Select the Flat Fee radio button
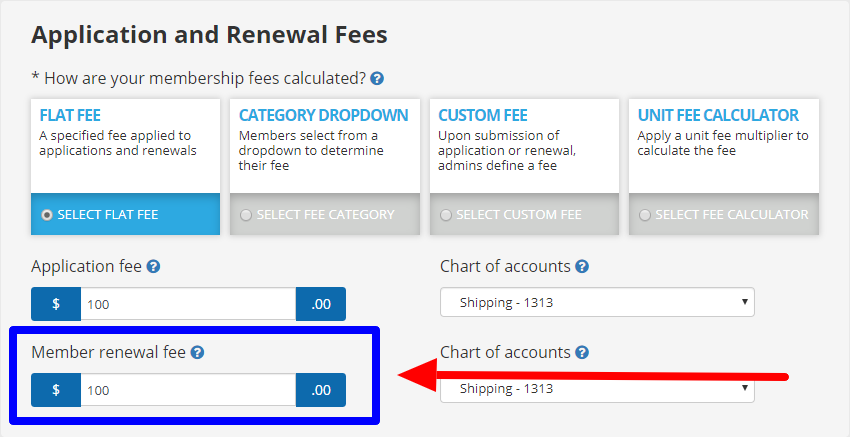 [47, 215]
